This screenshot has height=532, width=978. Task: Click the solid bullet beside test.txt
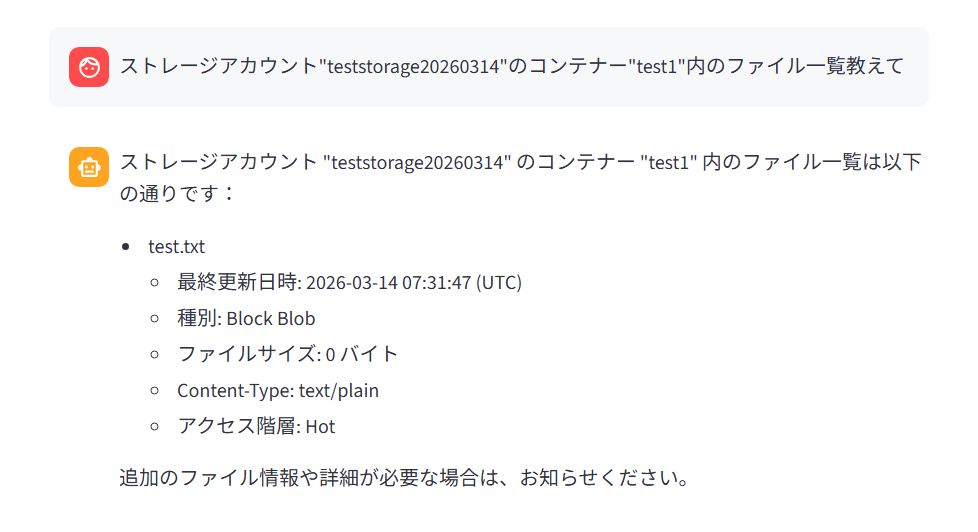pos(125,246)
